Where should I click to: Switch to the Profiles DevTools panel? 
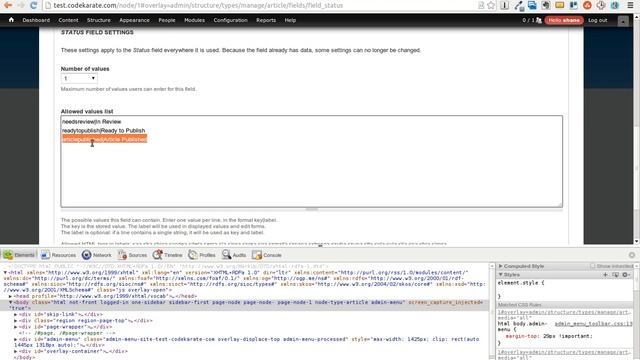coord(202,255)
